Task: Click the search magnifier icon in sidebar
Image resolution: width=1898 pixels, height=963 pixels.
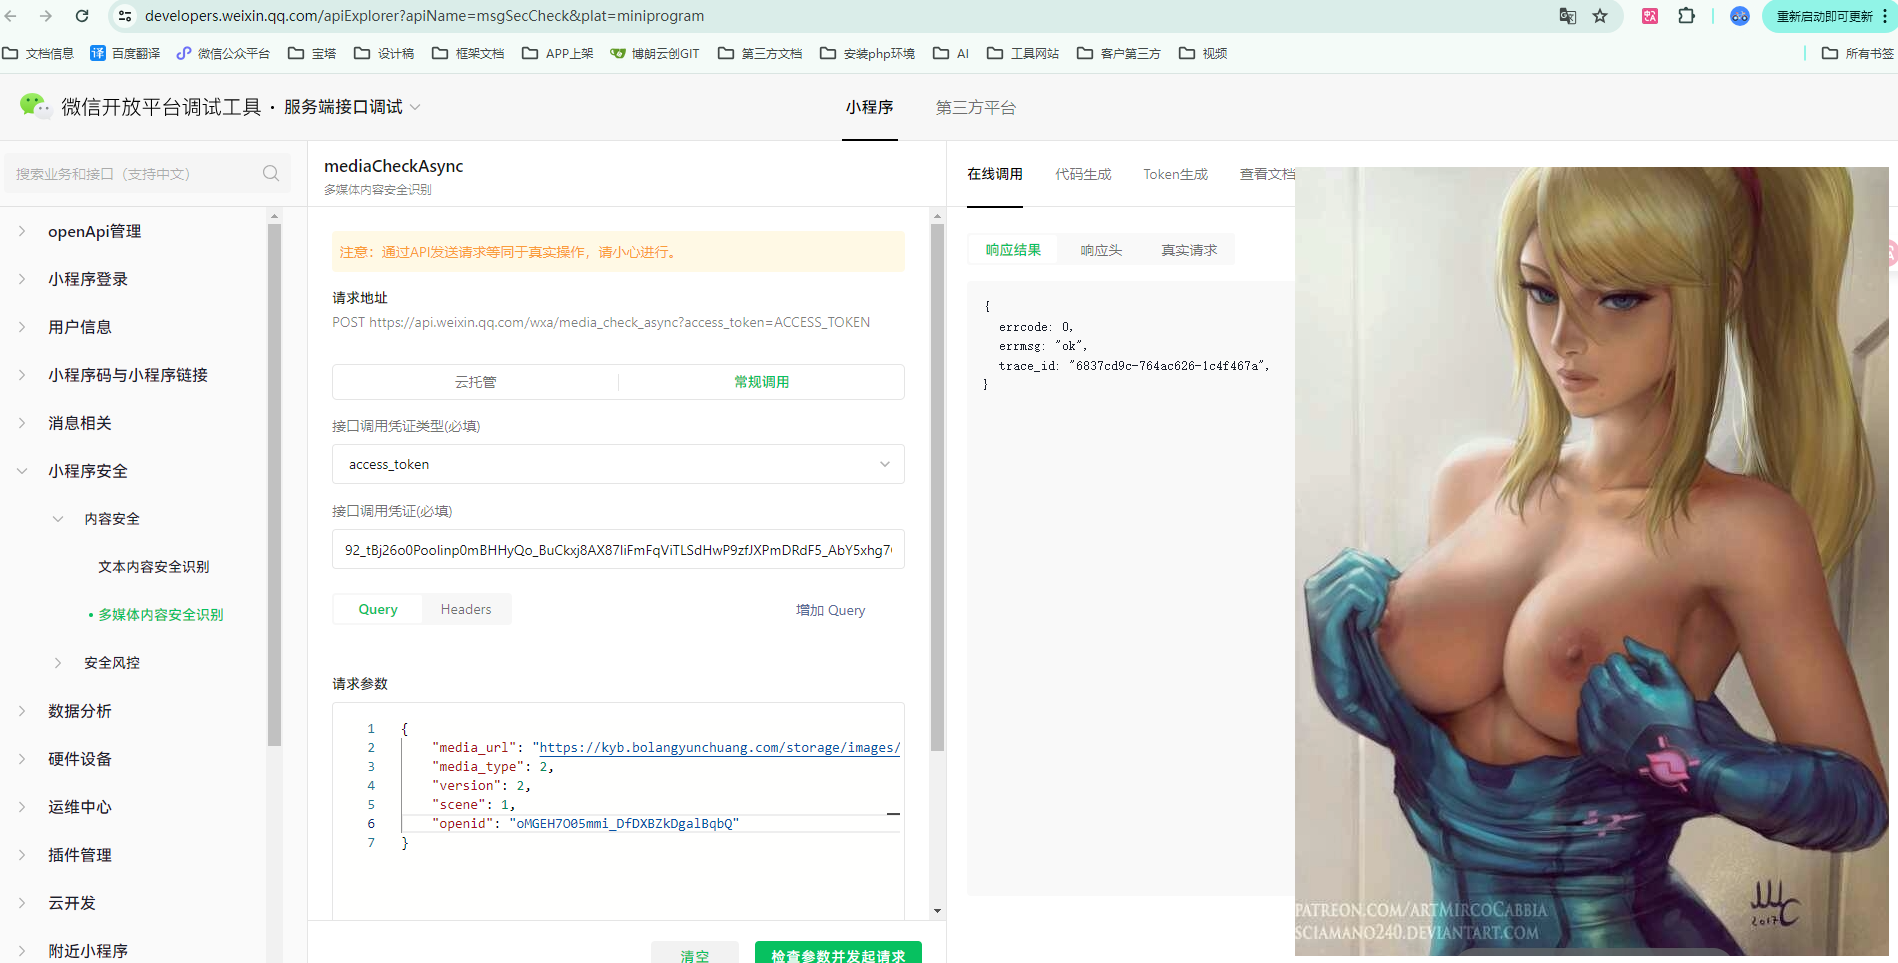Action: (271, 173)
